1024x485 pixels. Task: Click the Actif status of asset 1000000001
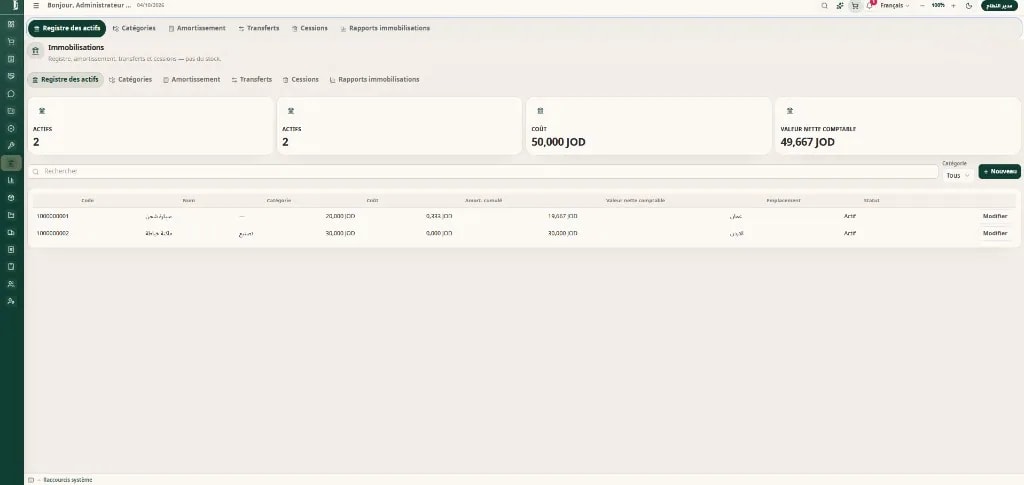(849, 216)
